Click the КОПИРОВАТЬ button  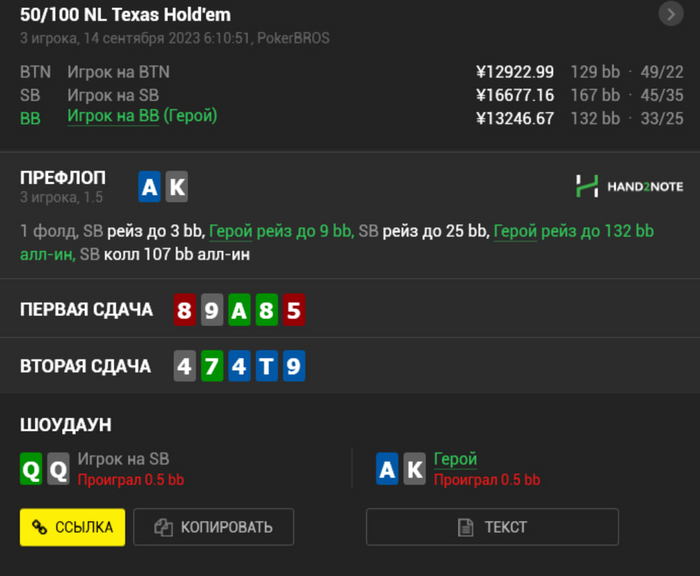213,527
